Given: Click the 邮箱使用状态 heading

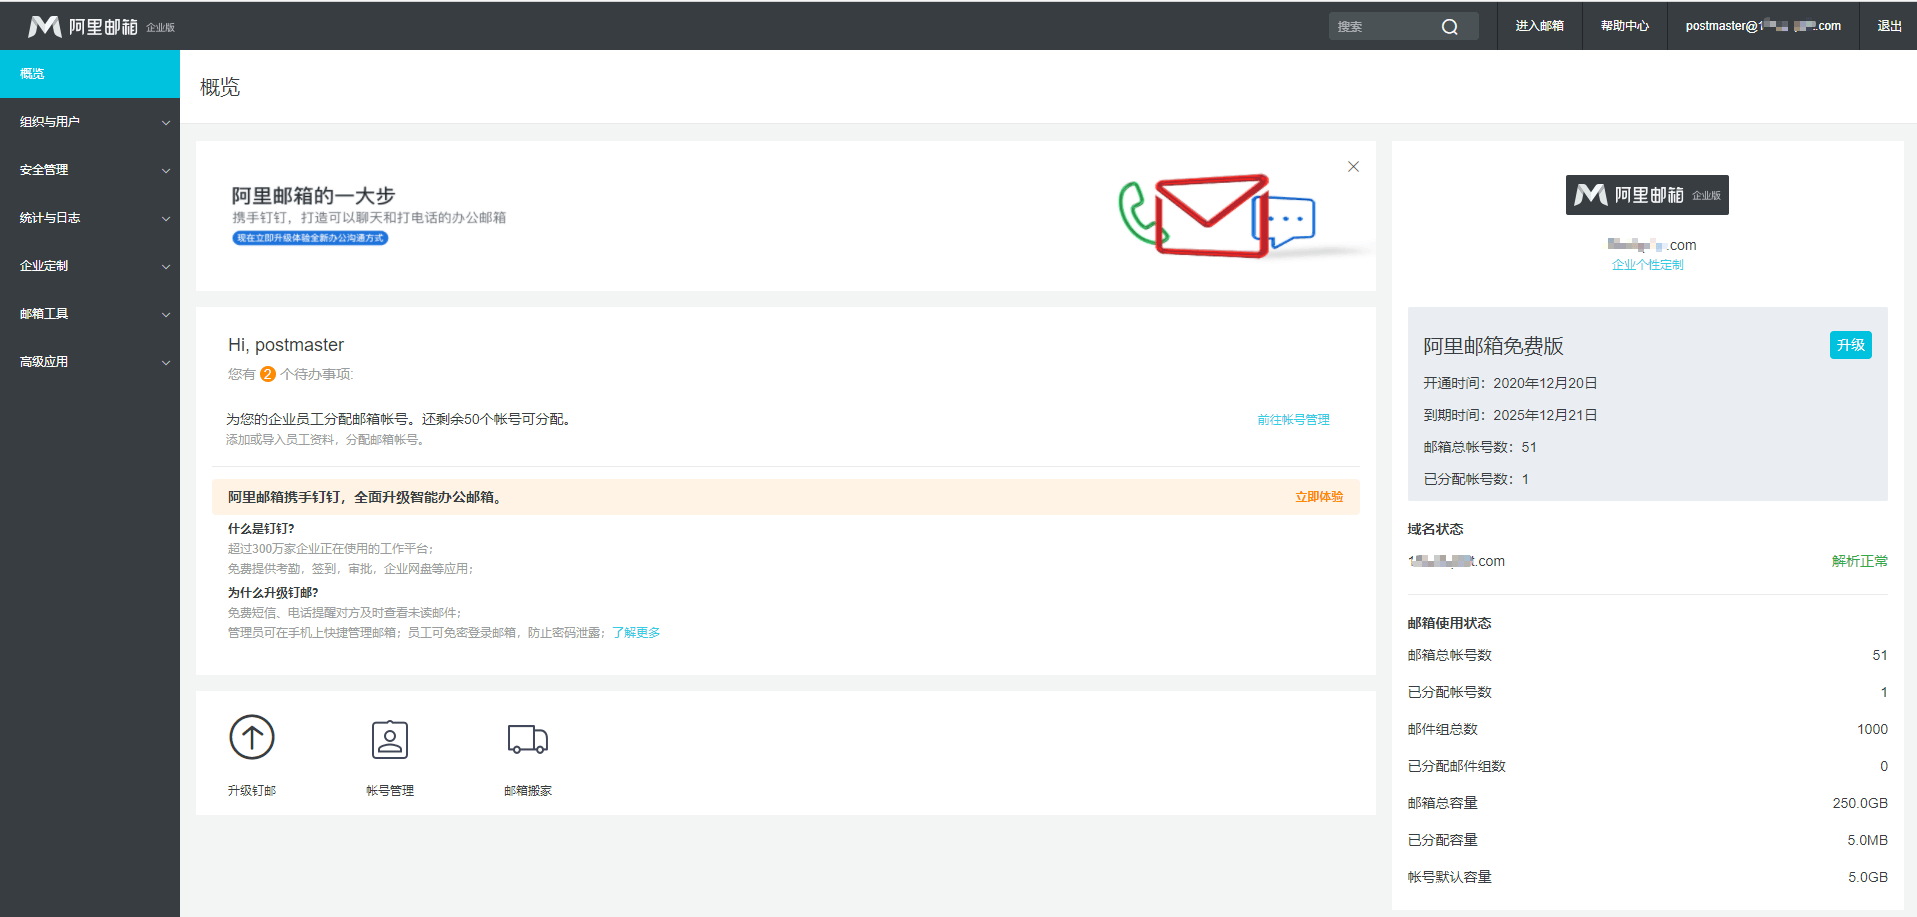Looking at the screenshot, I should point(1449,623).
